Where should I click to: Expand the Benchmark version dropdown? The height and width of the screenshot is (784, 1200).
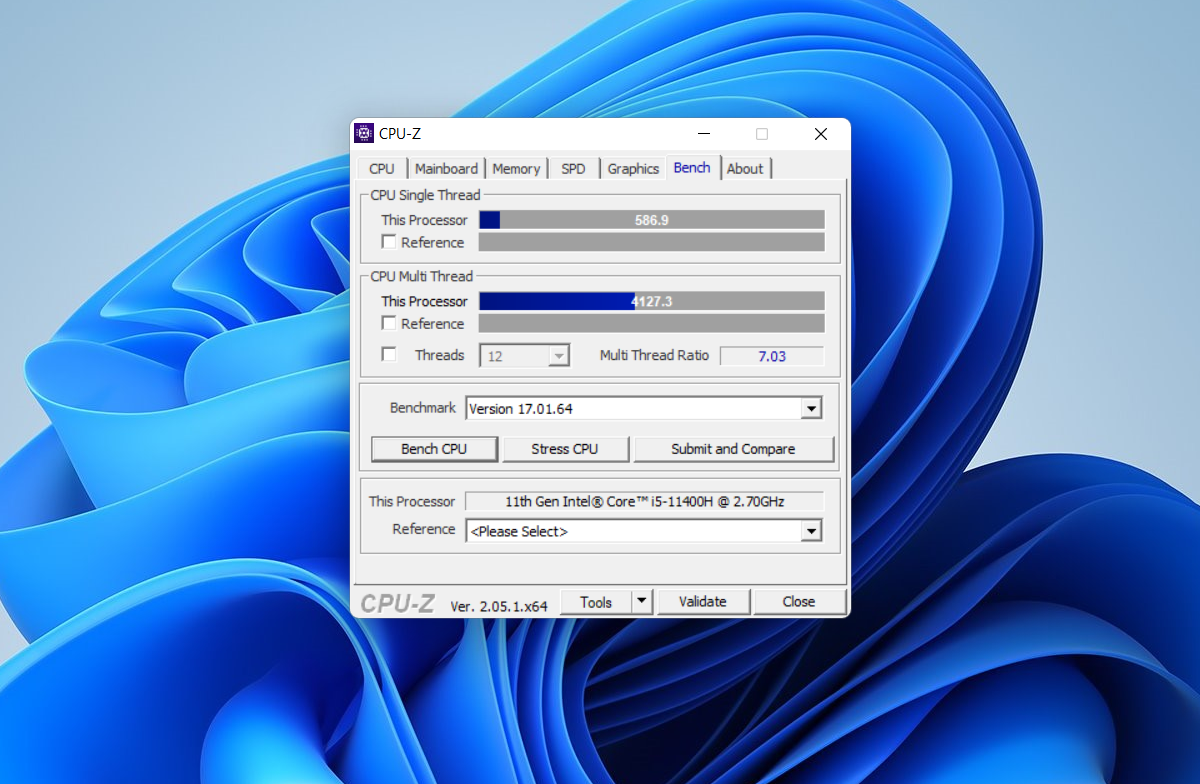(812, 409)
